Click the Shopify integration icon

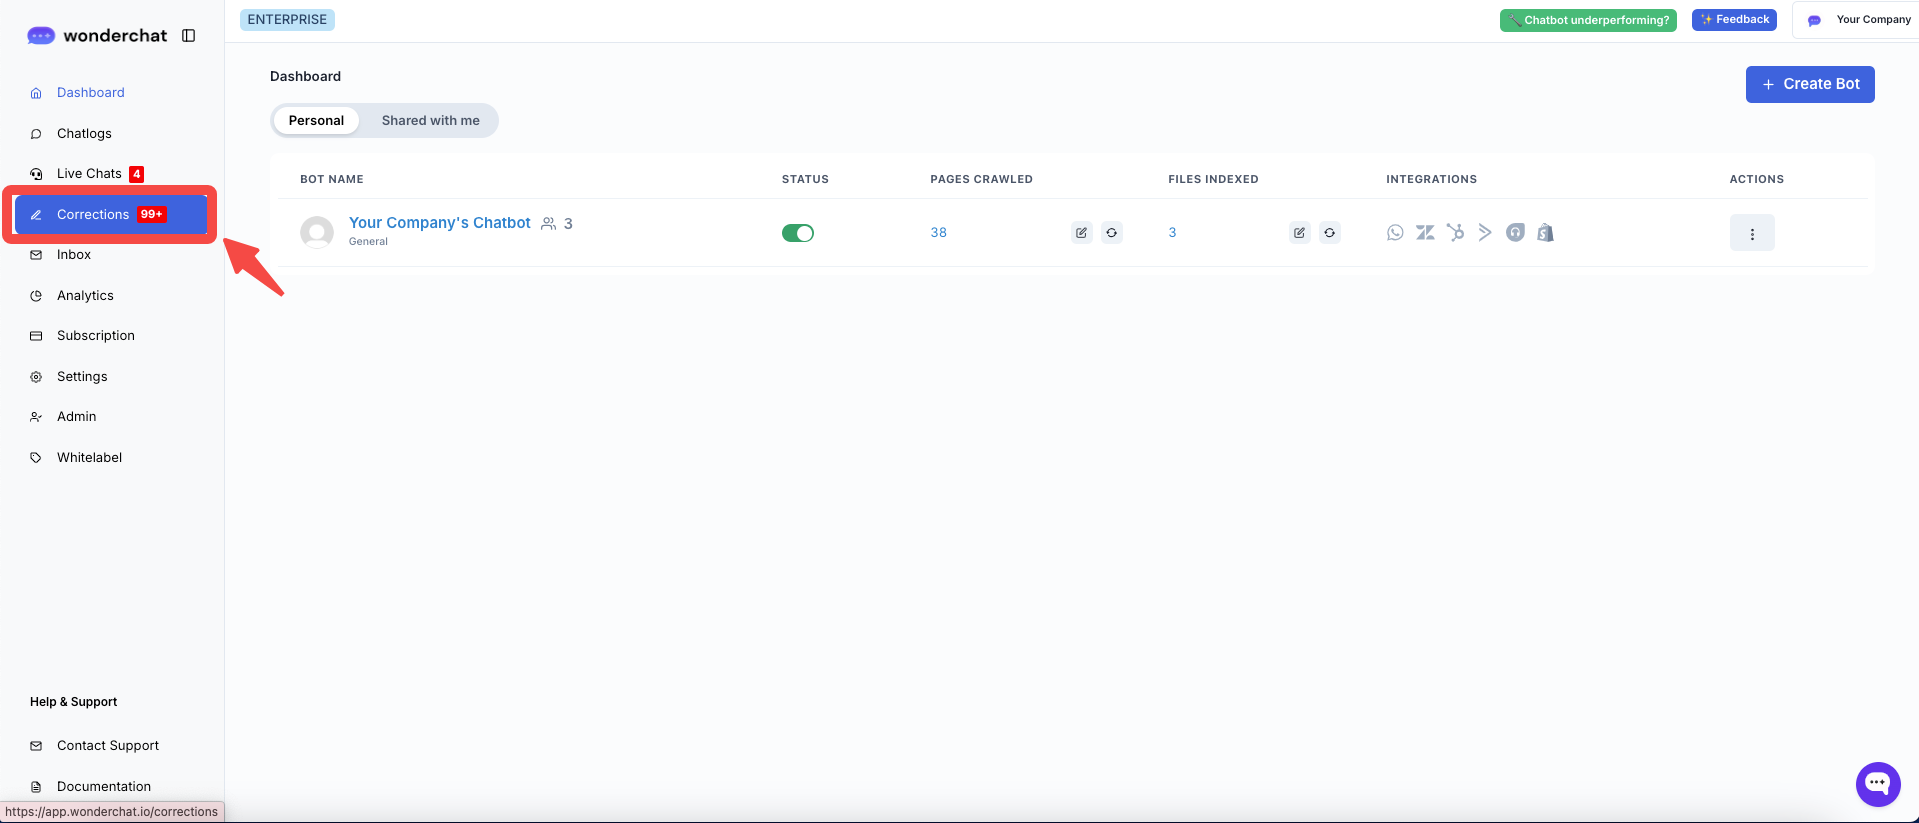tap(1545, 233)
